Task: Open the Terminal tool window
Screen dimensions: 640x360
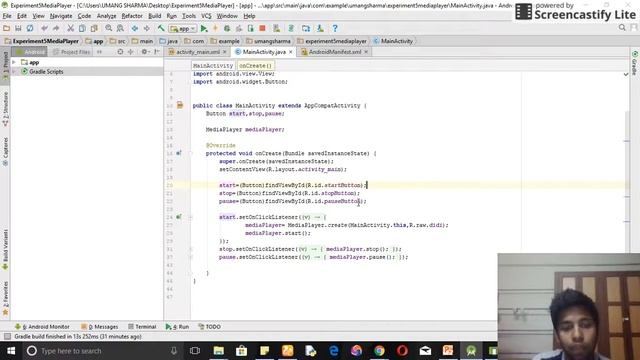Action: click(142, 327)
